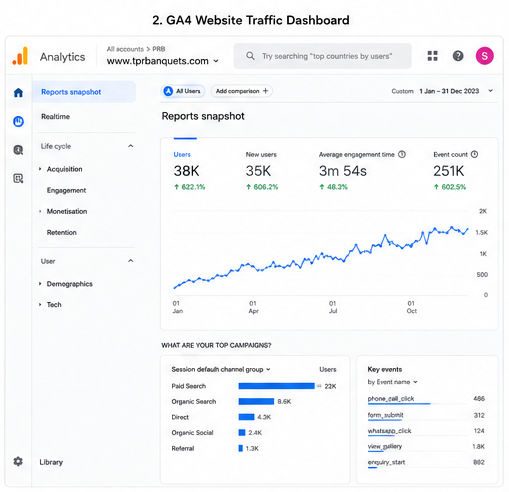This screenshot has height=492, width=509.
Task: Select the Users metric tab
Action: click(x=189, y=171)
